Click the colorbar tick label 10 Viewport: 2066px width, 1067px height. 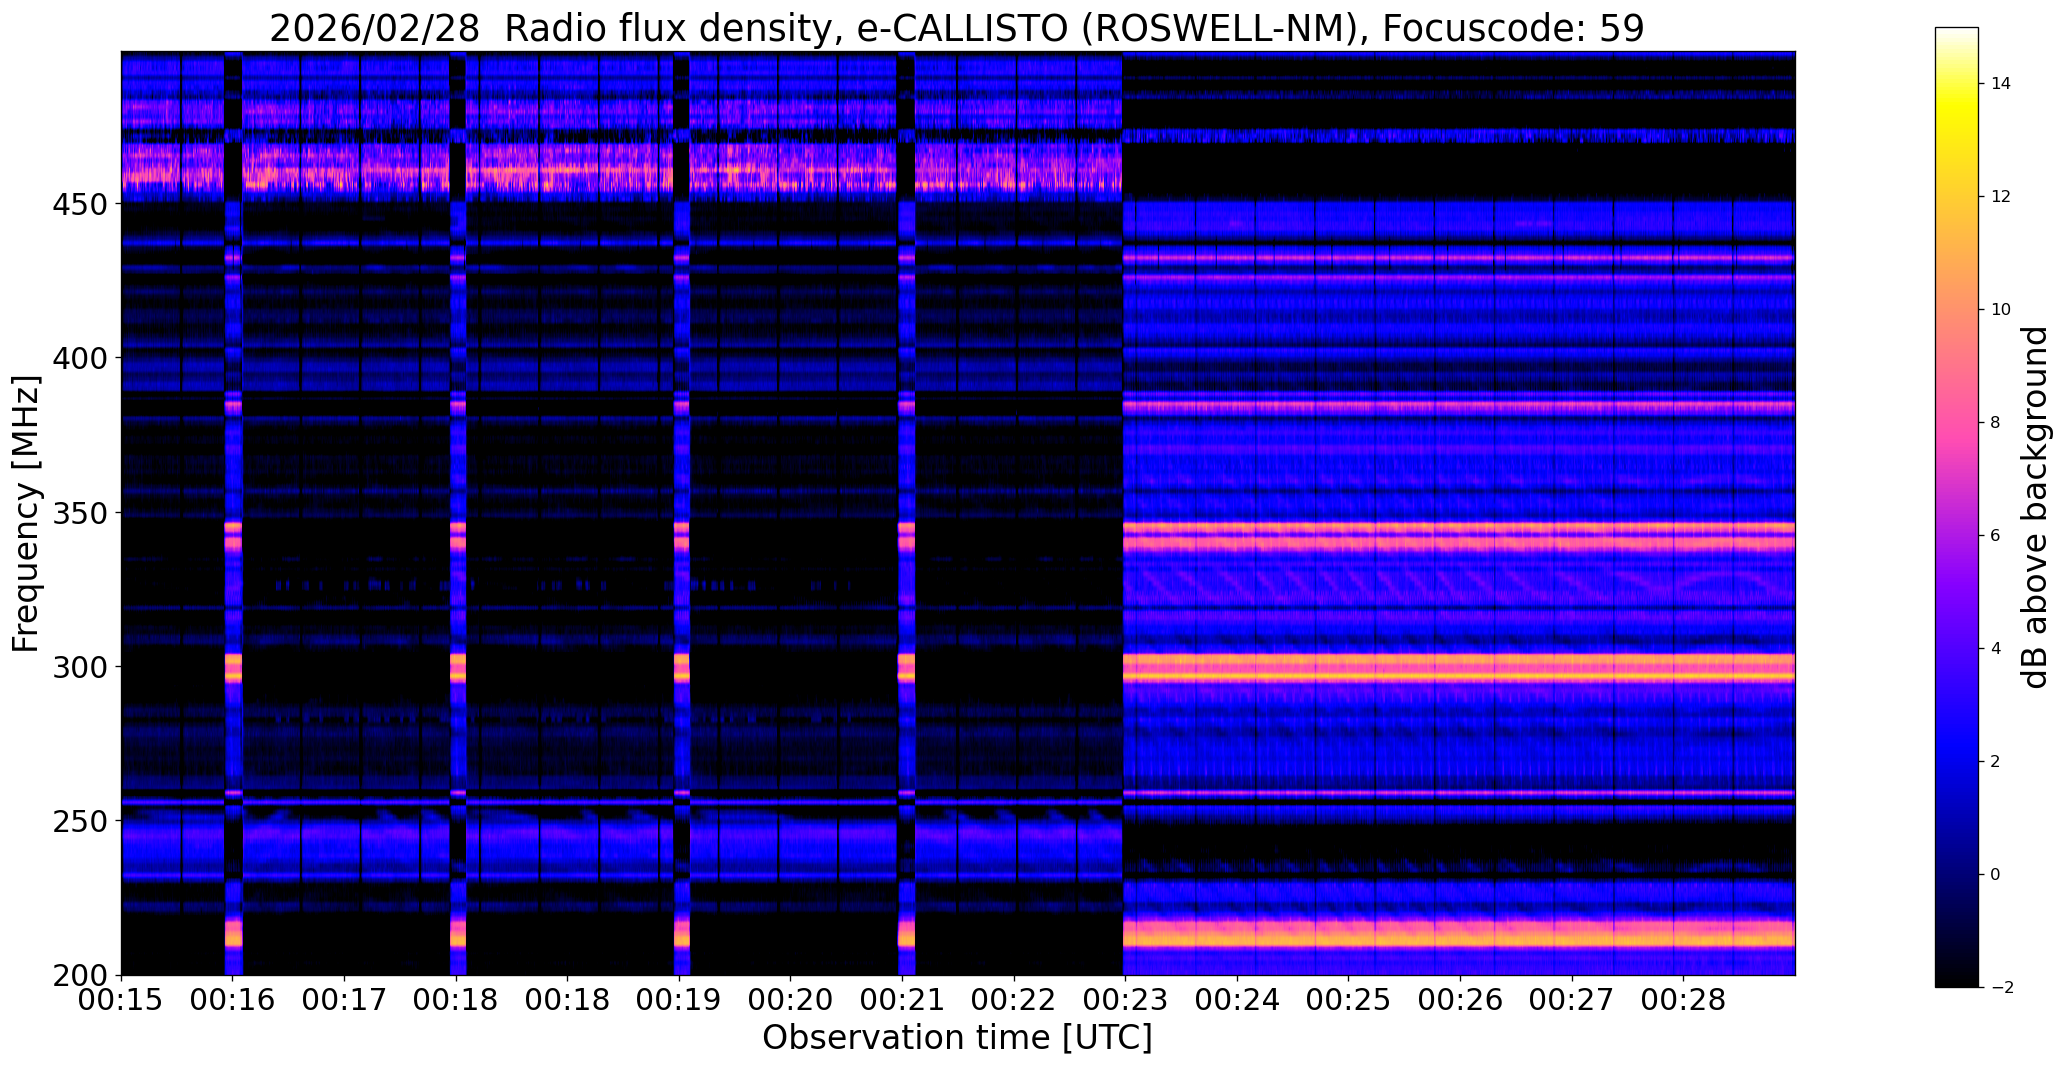pyautogui.click(x=2001, y=310)
